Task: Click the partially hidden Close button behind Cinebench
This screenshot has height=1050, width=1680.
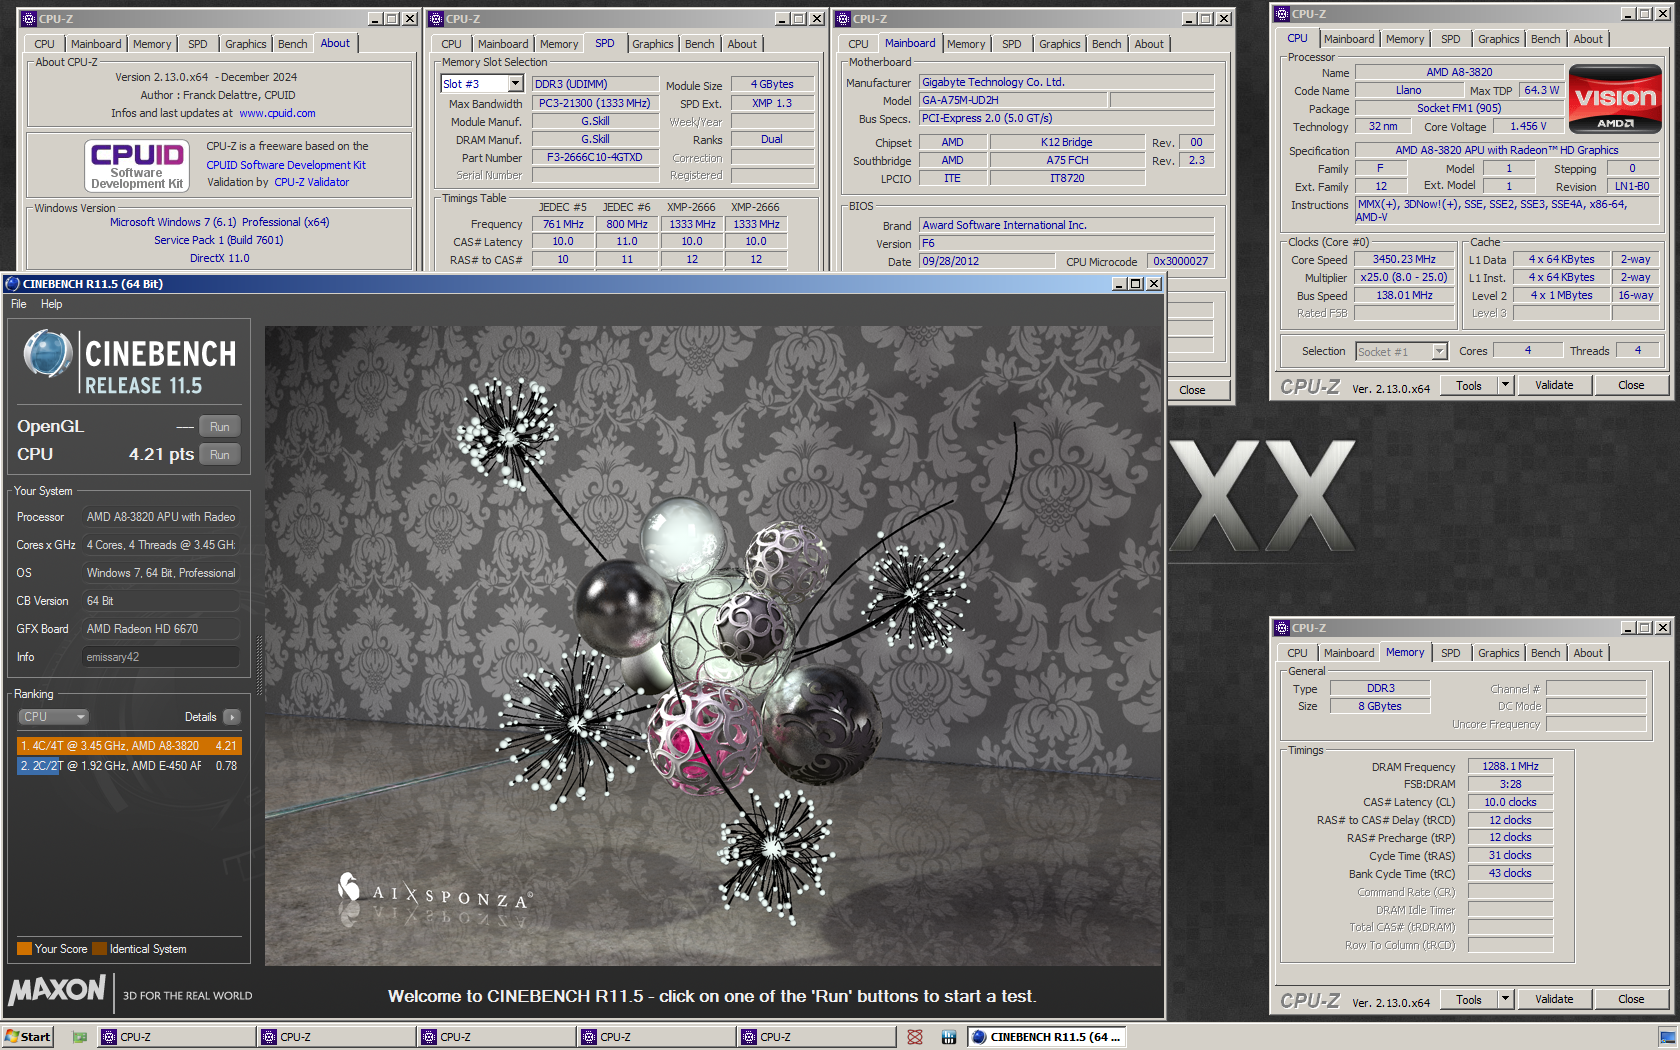Action: (1196, 390)
